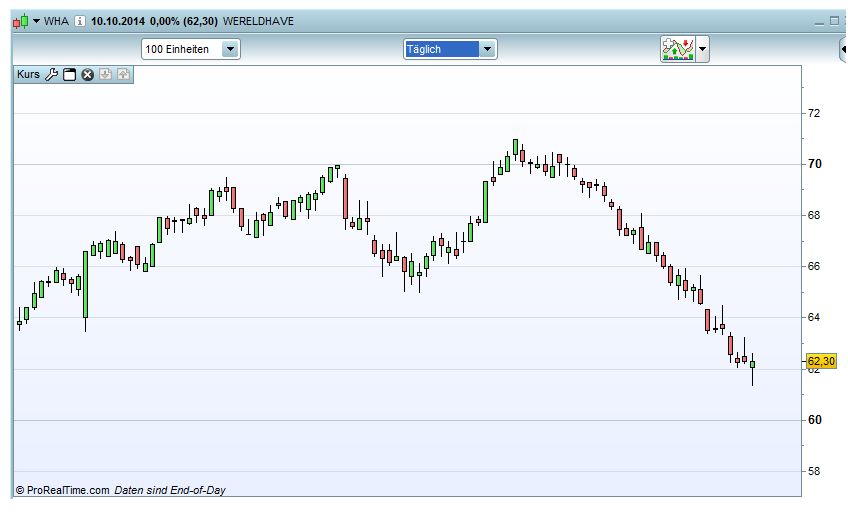Screen dimensions: 848x526
Task: Maximize the chart window
Action: 834,21
